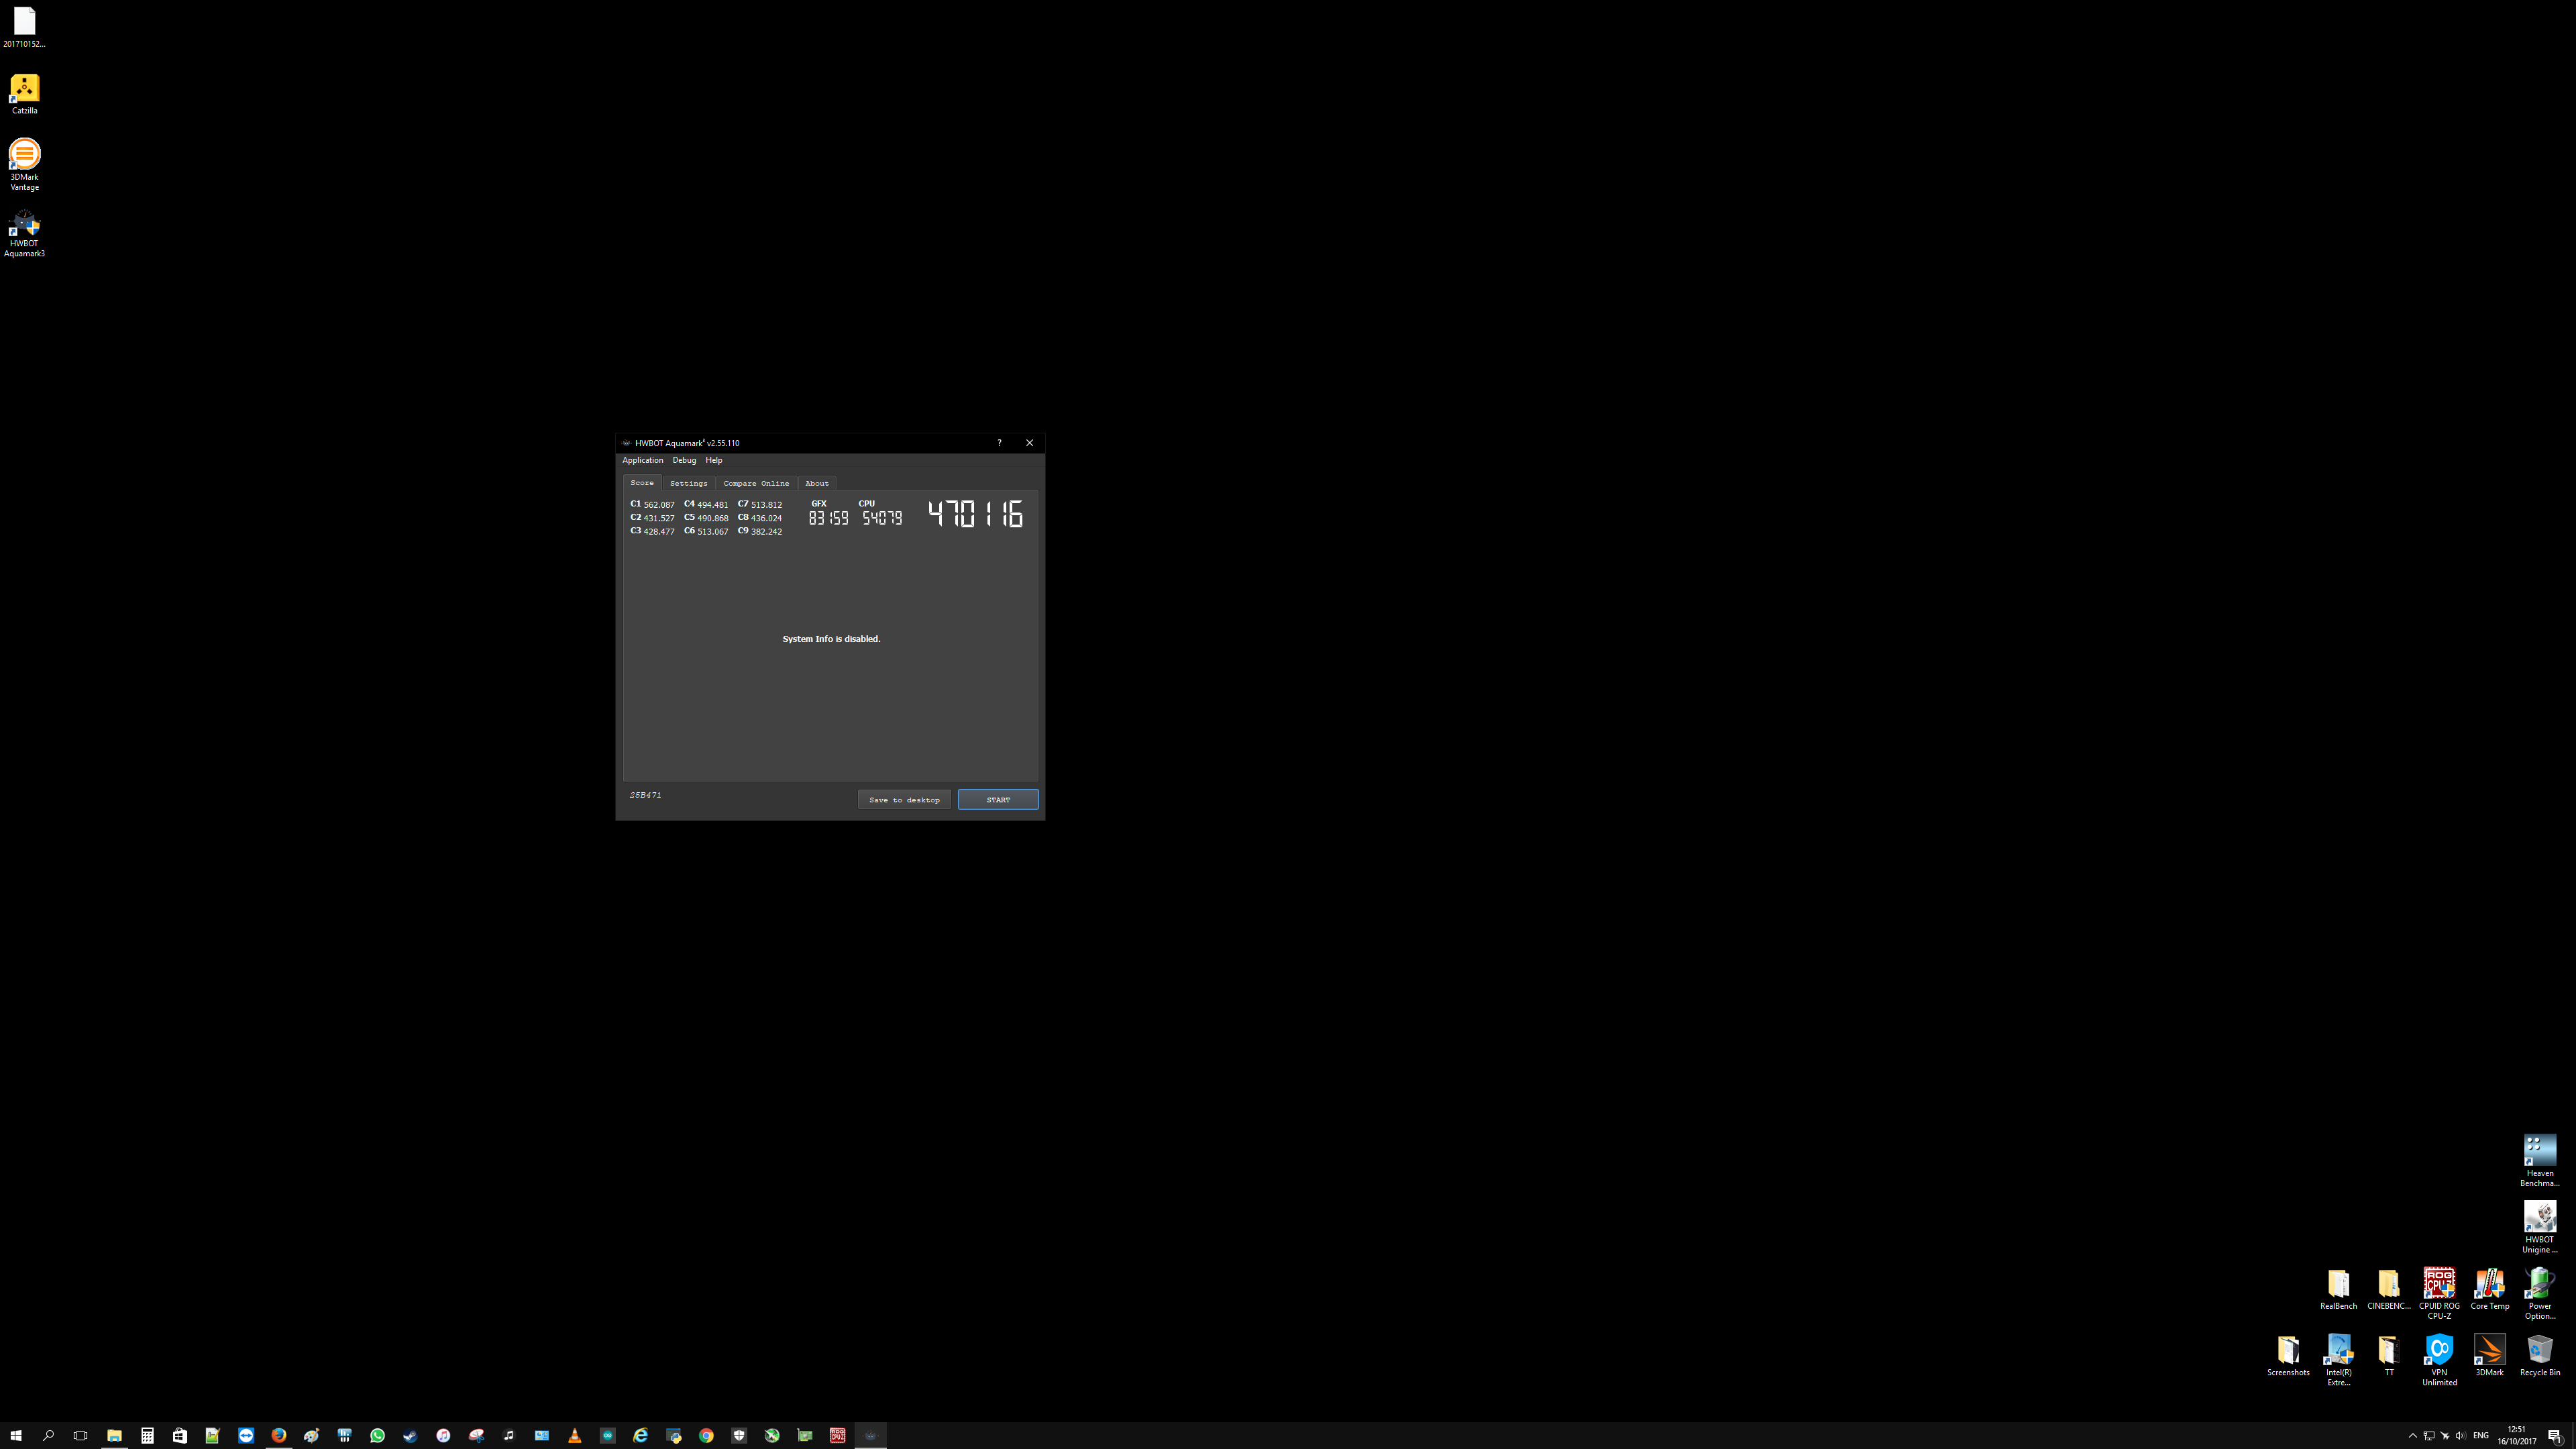Click Save to desktop button
2576x1449 pixels.
(904, 799)
